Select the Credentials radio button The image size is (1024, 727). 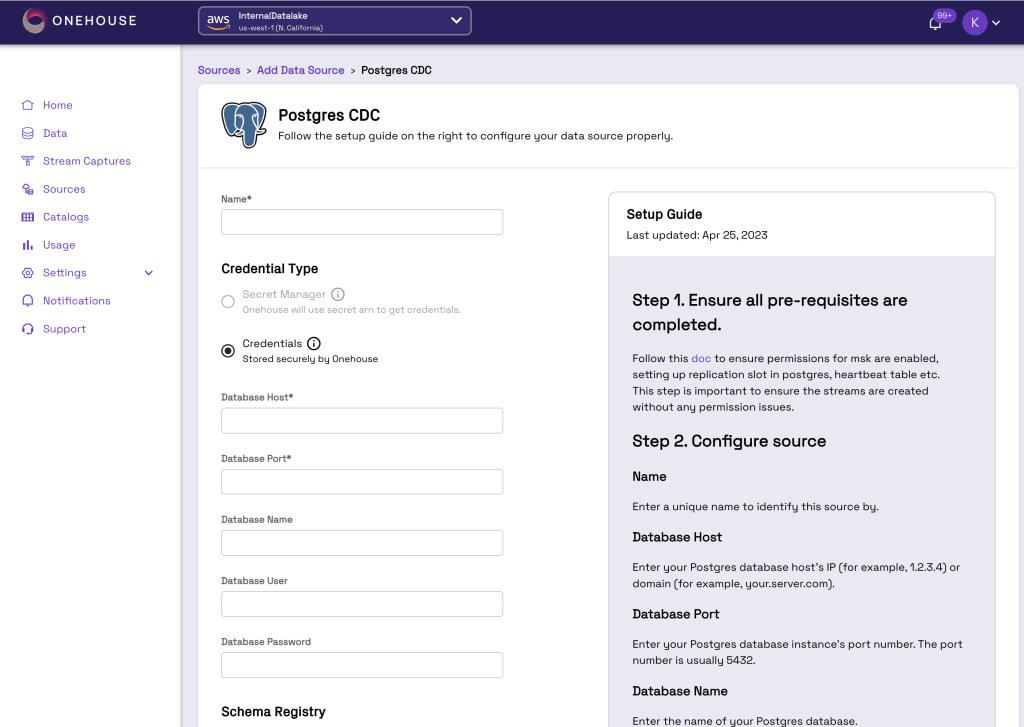click(x=228, y=350)
